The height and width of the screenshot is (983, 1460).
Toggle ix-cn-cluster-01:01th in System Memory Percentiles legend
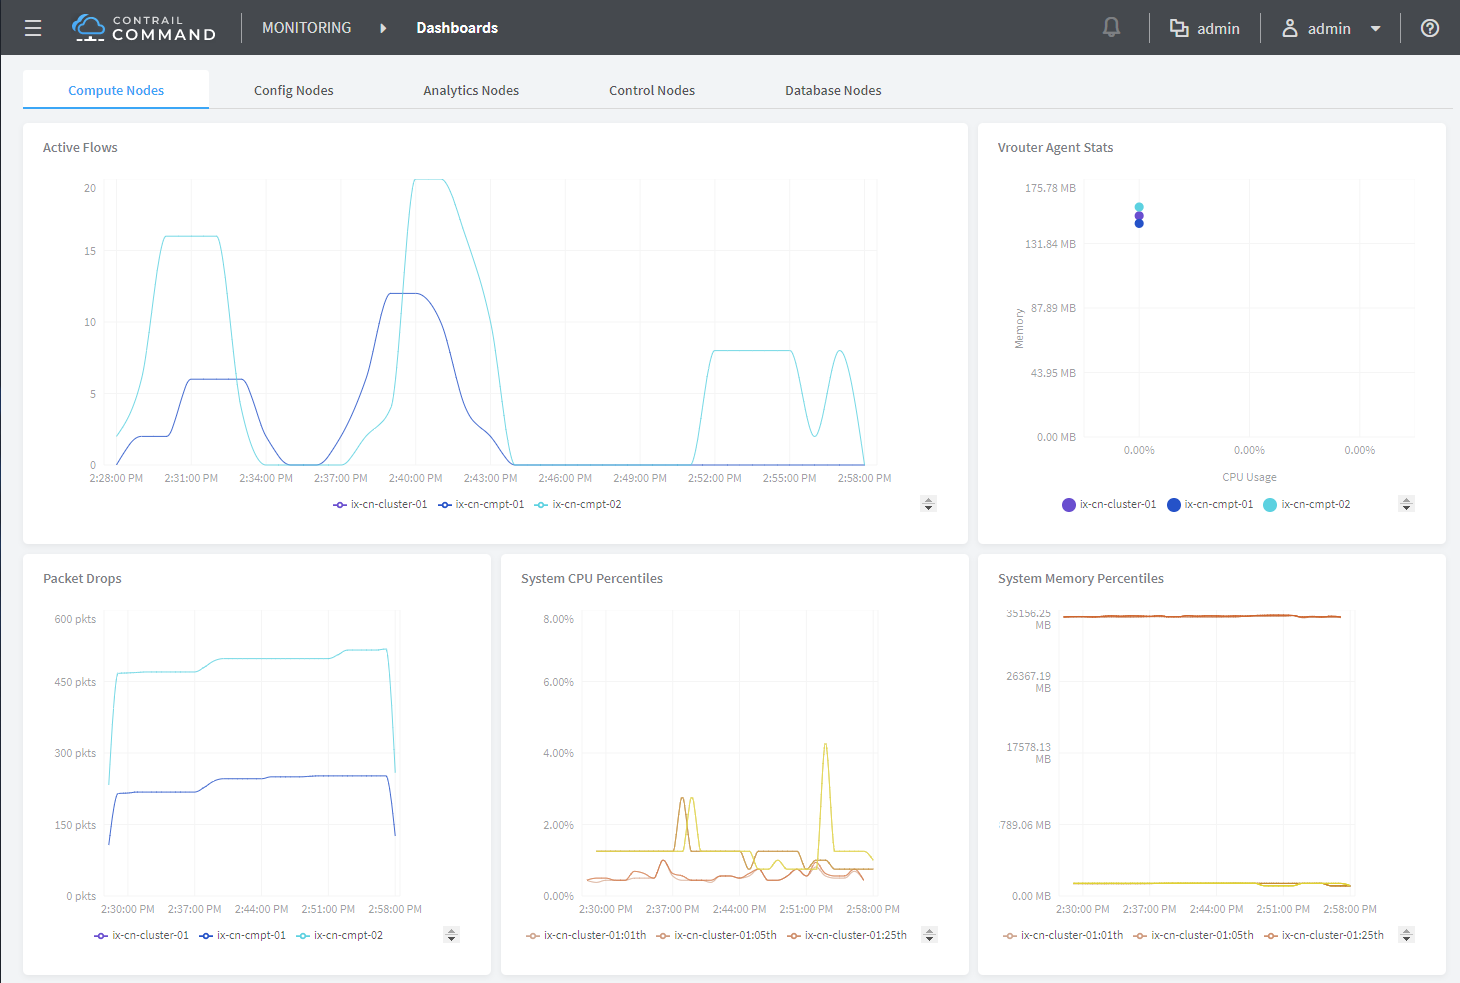1063,935
